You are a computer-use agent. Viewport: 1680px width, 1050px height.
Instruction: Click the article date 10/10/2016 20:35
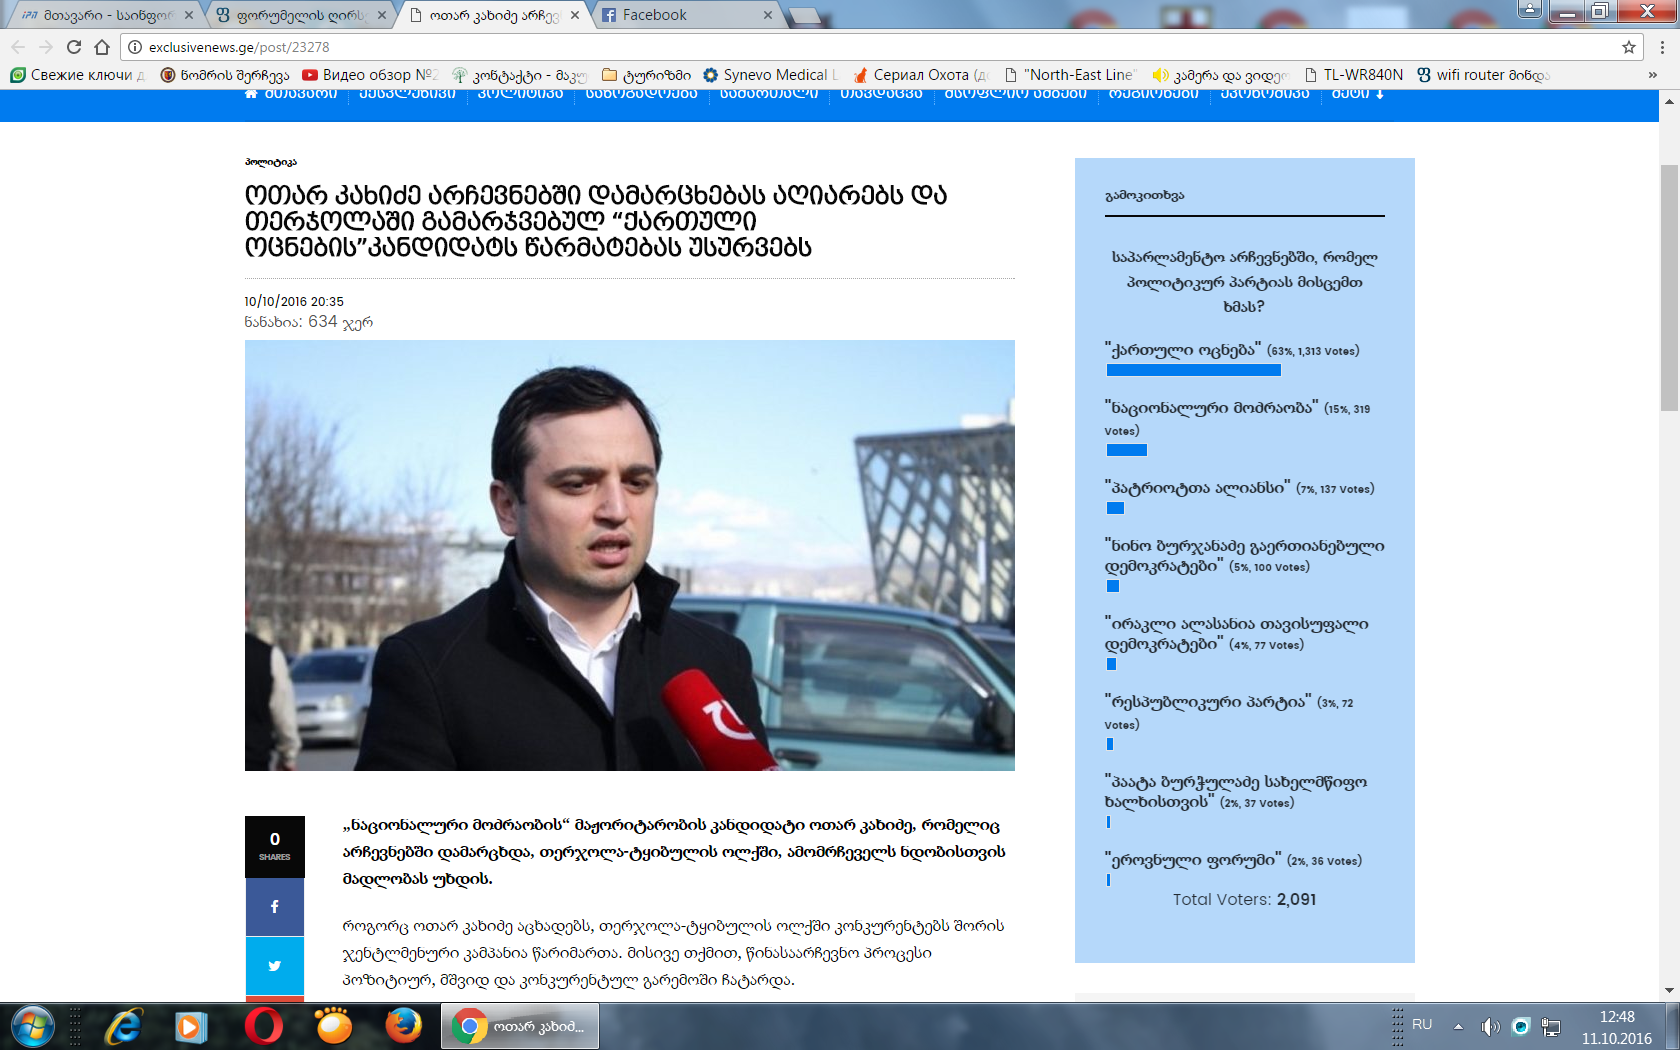pyautogui.click(x=294, y=302)
